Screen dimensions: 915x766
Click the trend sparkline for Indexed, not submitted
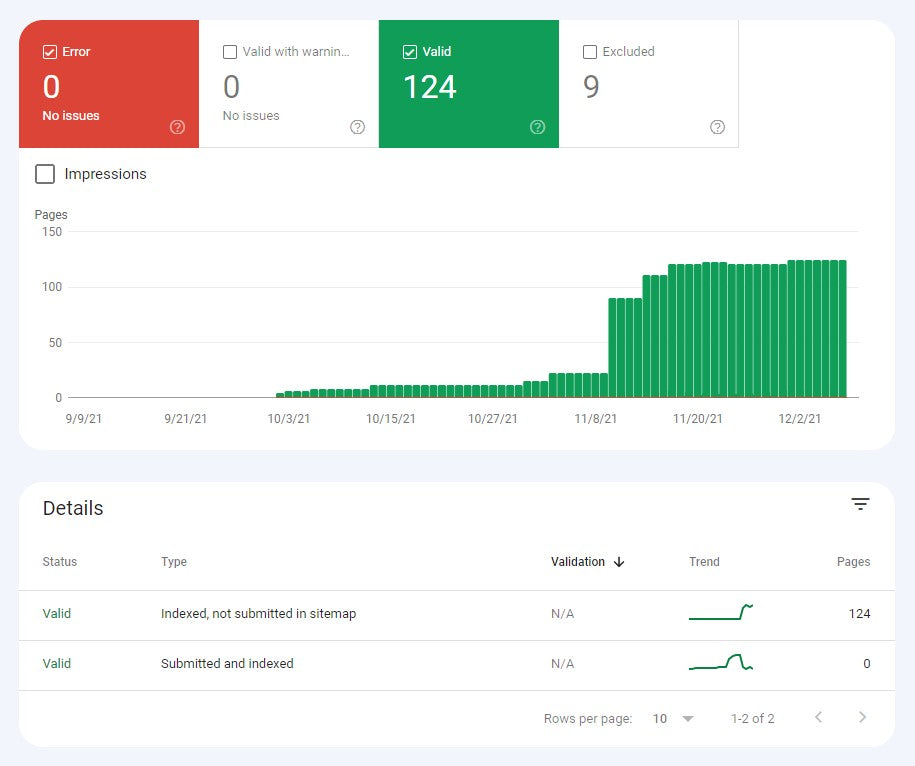pyautogui.click(x=721, y=612)
